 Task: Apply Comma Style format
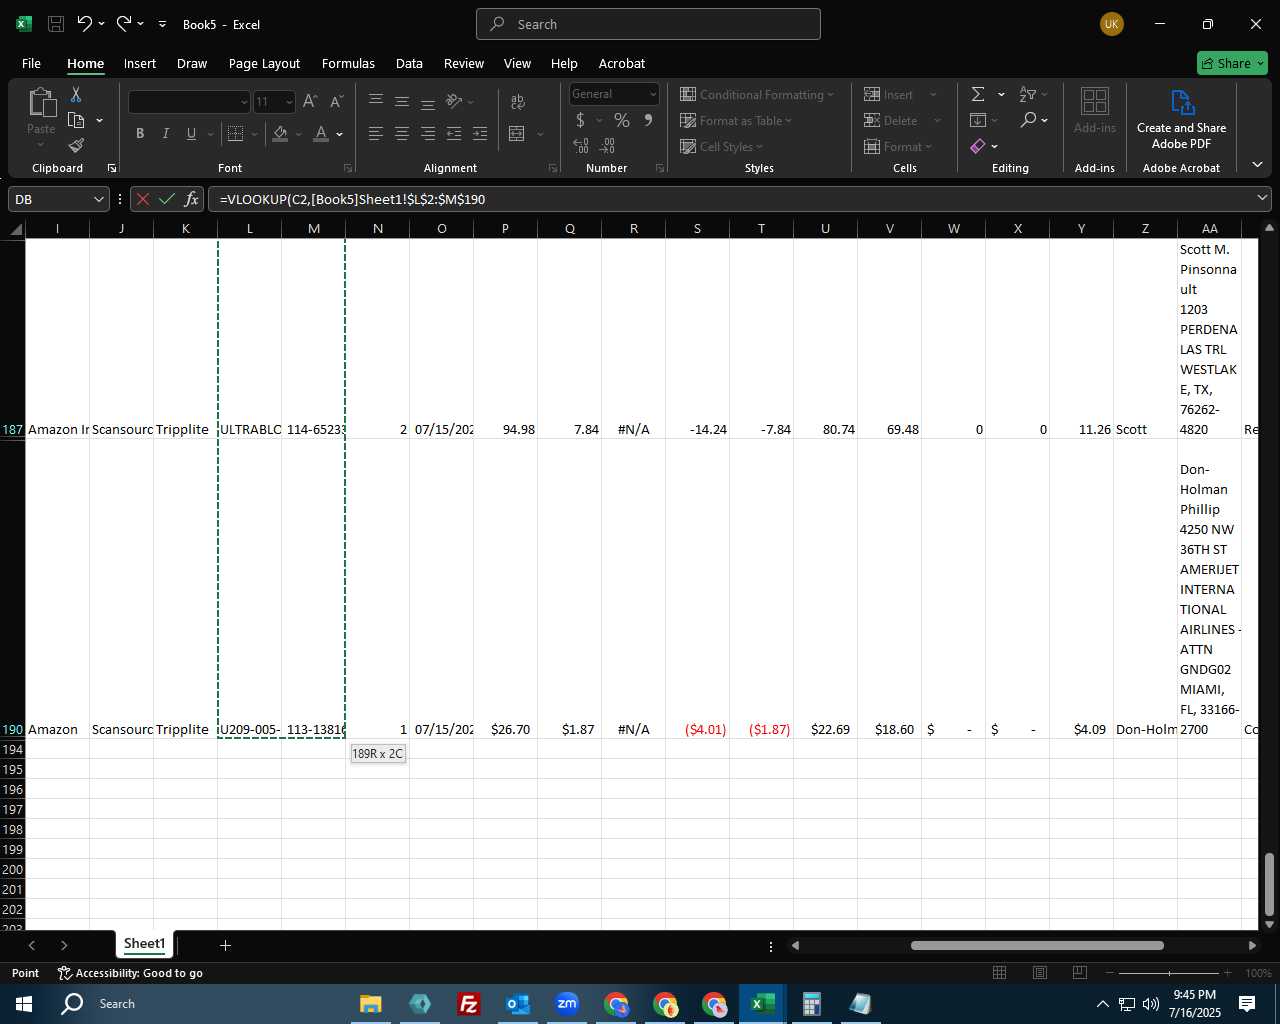[648, 120]
